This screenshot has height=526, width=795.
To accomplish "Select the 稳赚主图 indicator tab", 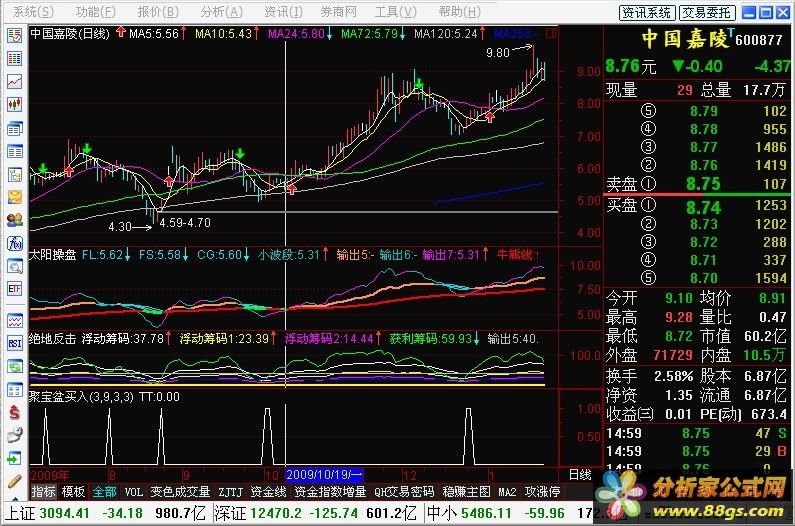I will pos(466,492).
